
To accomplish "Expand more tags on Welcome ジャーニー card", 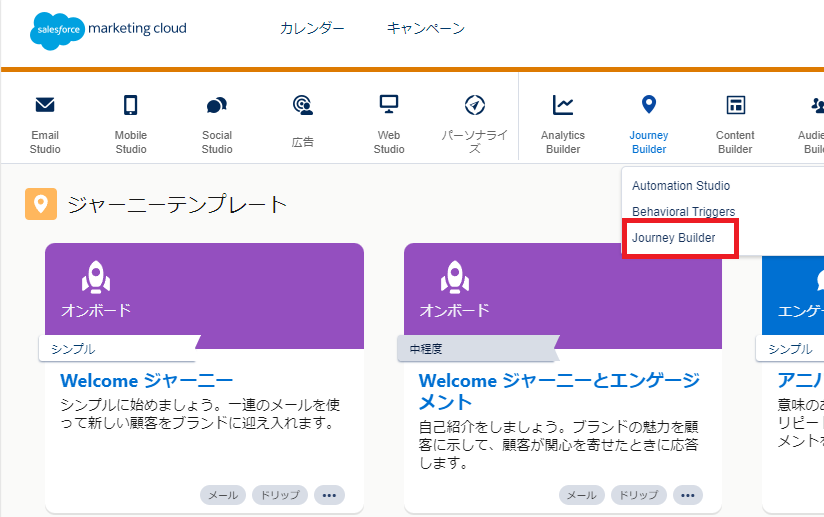I will [x=329, y=495].
